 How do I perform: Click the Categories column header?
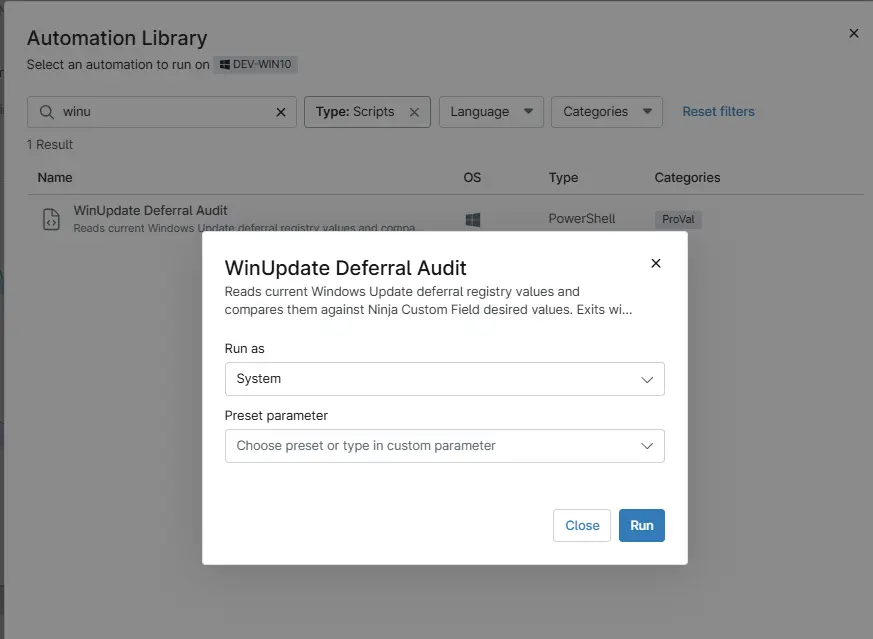pos(687,177)
